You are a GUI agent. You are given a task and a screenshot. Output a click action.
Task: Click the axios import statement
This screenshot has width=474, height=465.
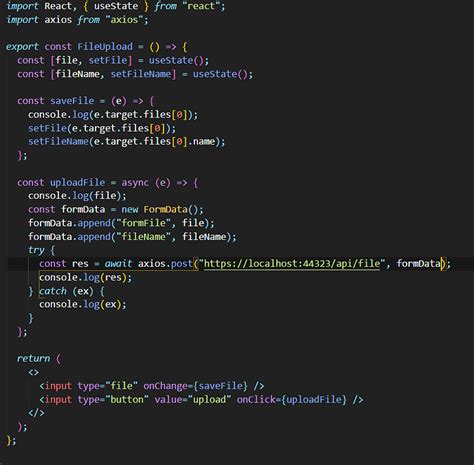point(77,20)
